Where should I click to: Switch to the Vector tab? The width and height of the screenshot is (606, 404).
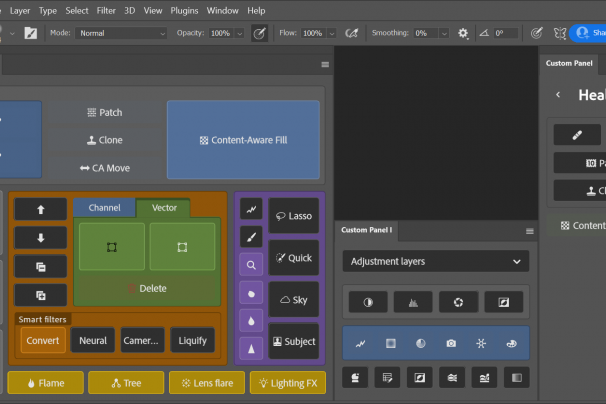(x=164, y=208)
